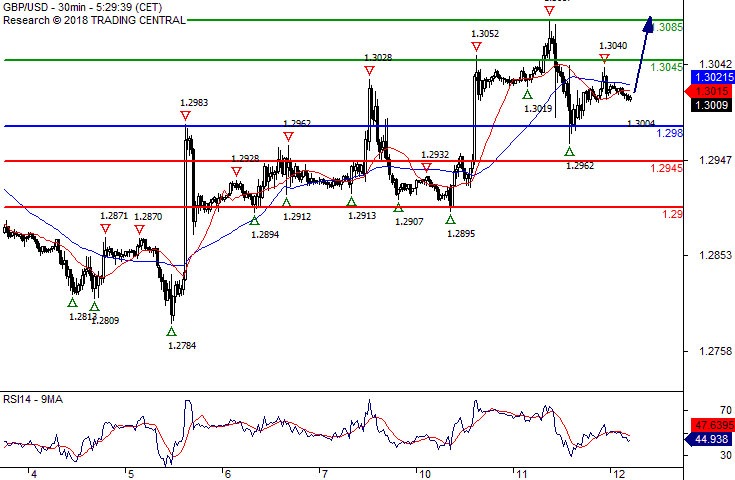Click the blue 1.298 pivot level label
The width and height of the screenshot is (735, 480).
669,133
